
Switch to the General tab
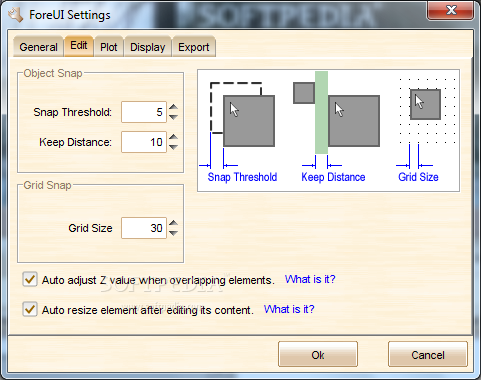coord(38,47)
